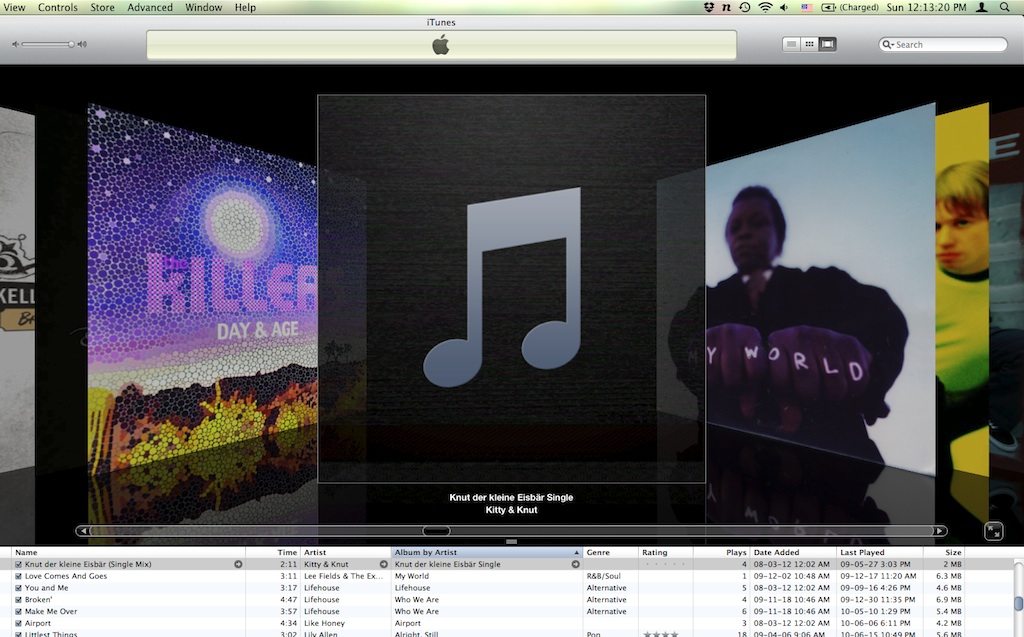Uncheck the Broken' song checkbox
This screenshot has width=1024, height=637.
pyautogui.click(x=18, y=600)
